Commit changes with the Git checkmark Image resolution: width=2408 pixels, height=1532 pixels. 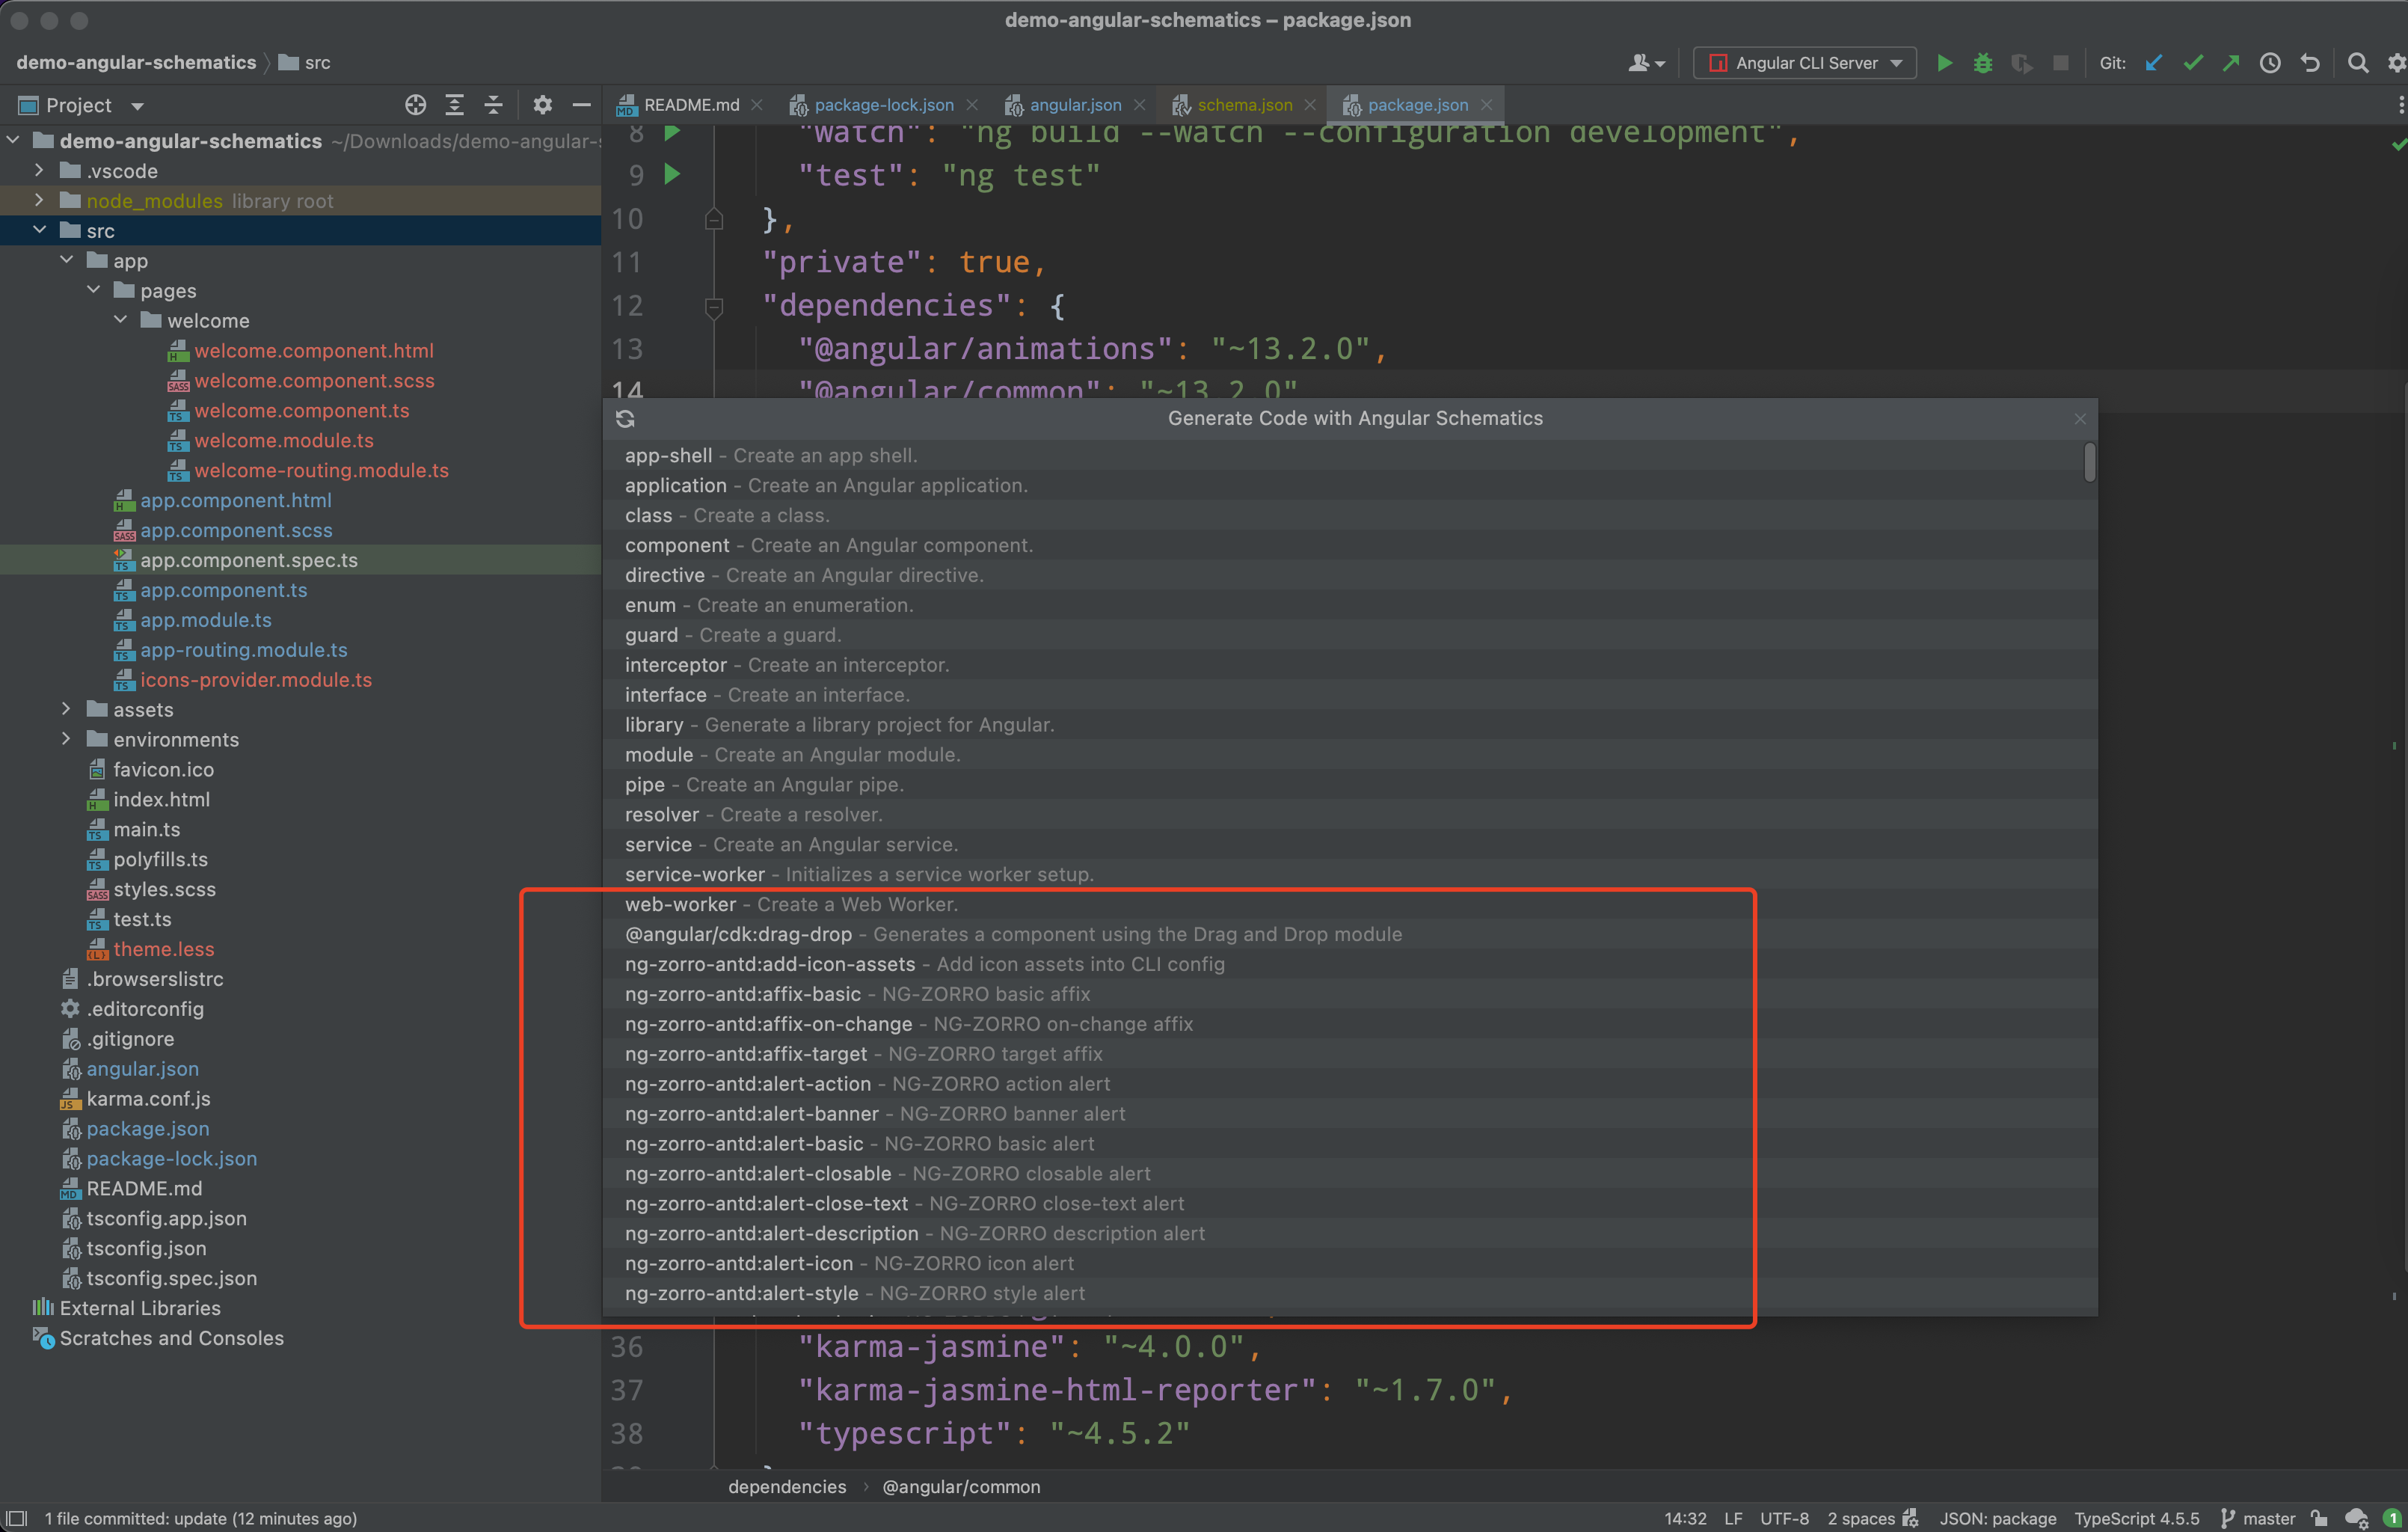[2193, 63]
